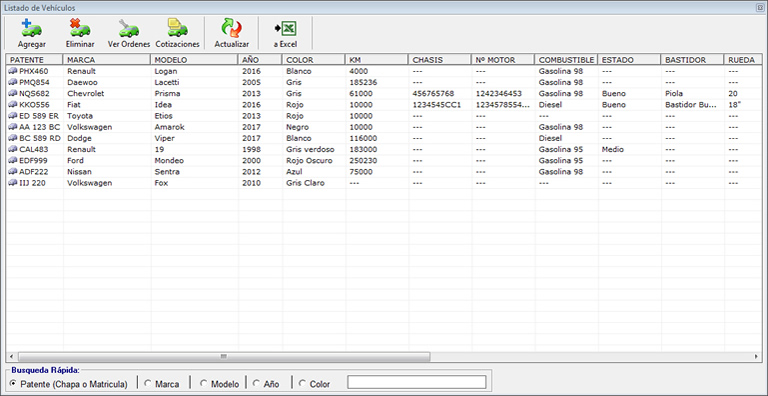Viewport: 768px width, 396px height.
Task: Sort by the KM column header
Action: pos(377,60)
